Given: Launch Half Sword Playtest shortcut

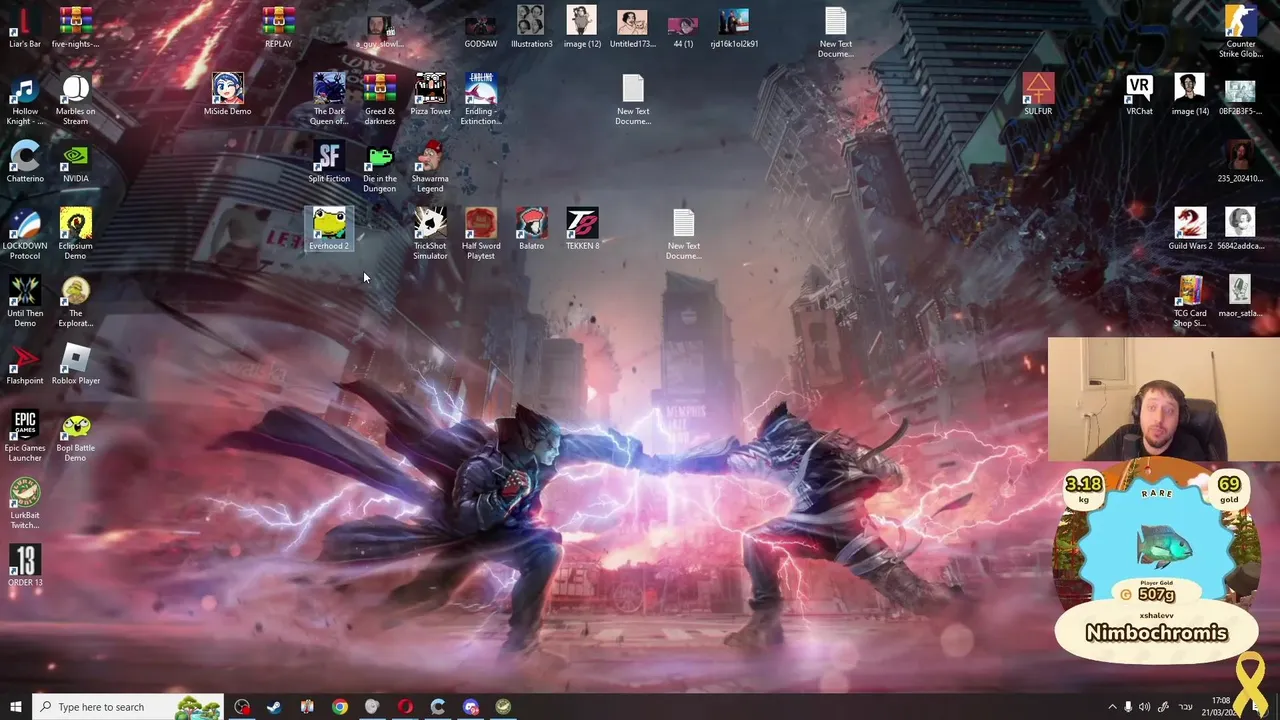Looking at the screenshot, I should coord(481,235).
